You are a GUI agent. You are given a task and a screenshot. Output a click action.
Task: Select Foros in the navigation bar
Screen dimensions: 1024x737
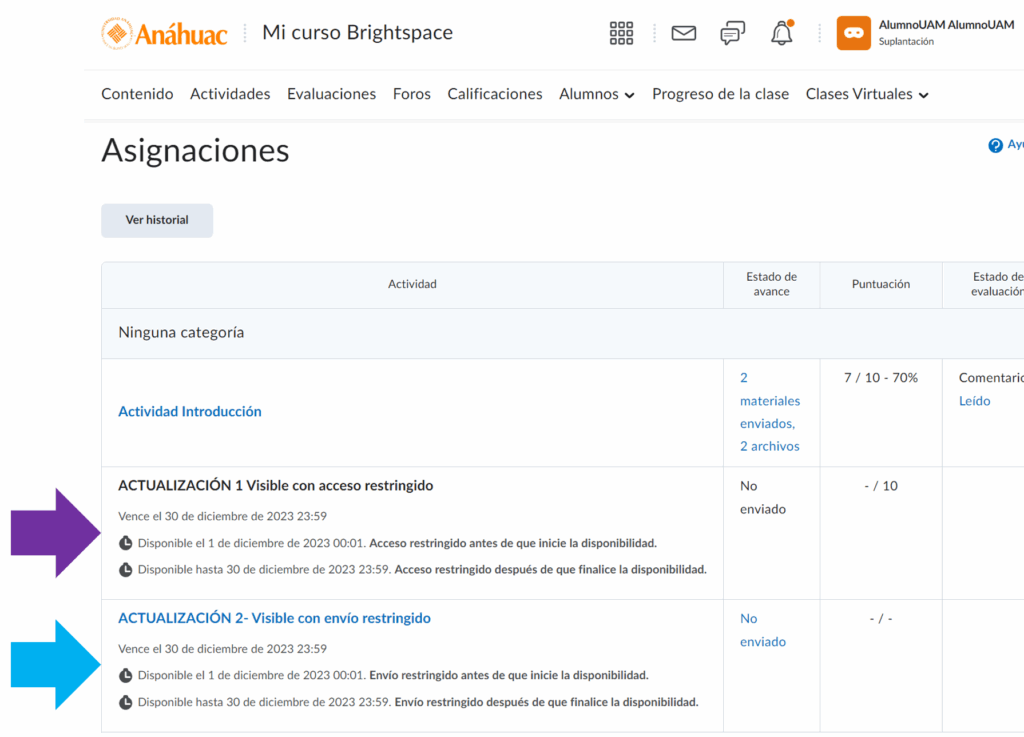pyautogui.click(x=412, y=94)
